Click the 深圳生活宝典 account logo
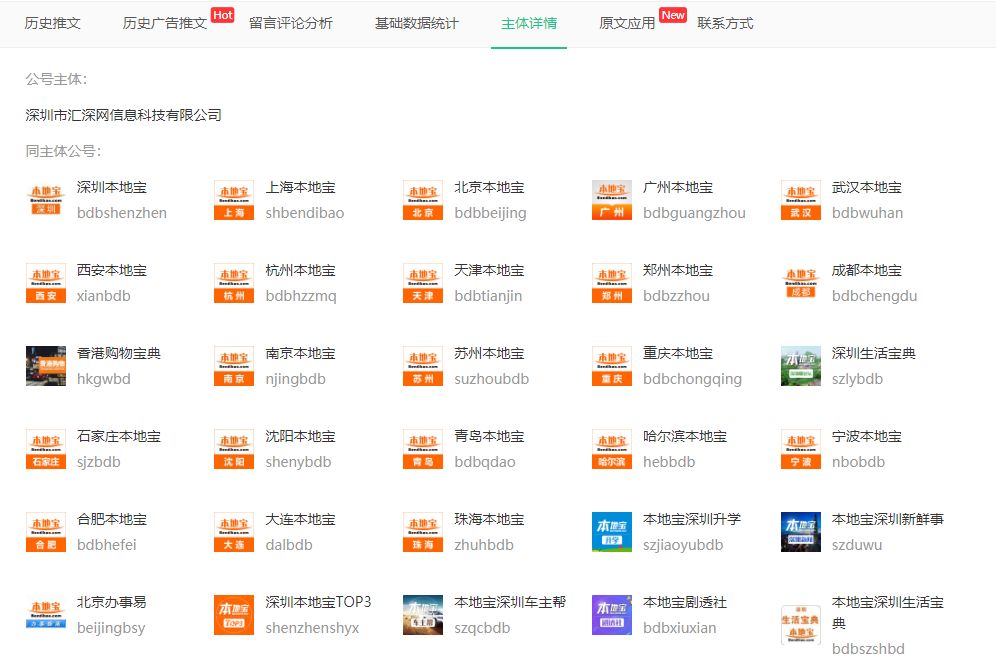The width and height of the screenshot is (996, 664). [801, 366]
